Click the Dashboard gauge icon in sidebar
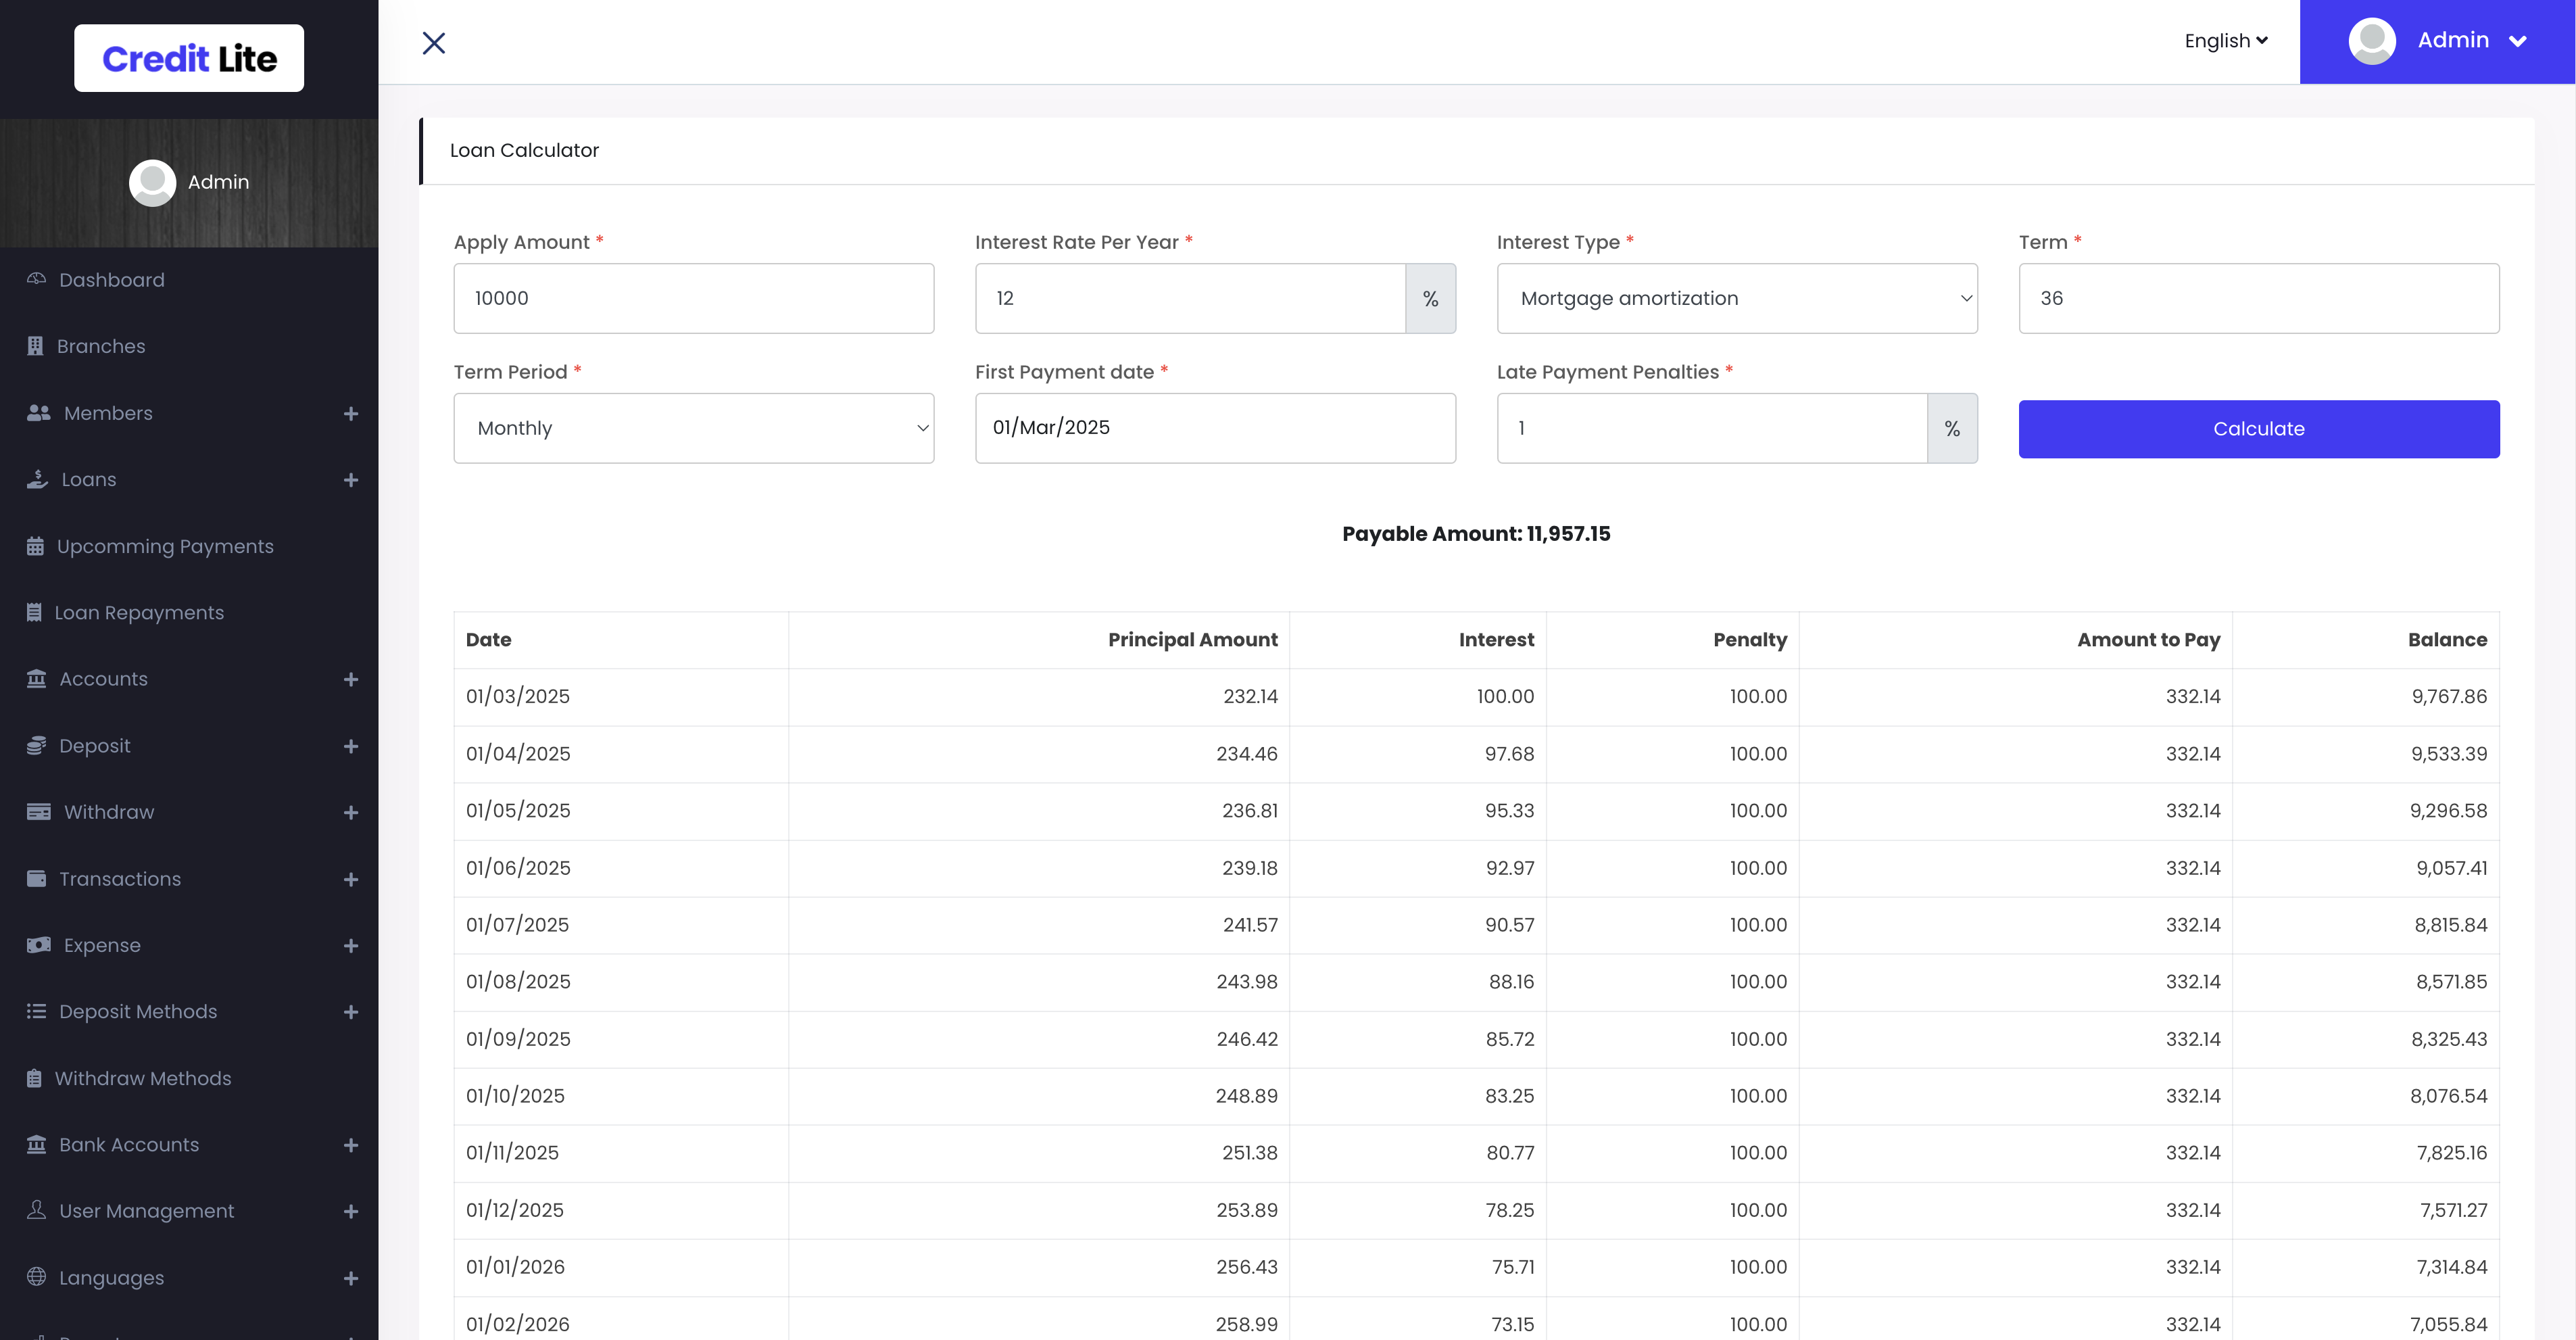The image size is (2576, 1340). 36,279
